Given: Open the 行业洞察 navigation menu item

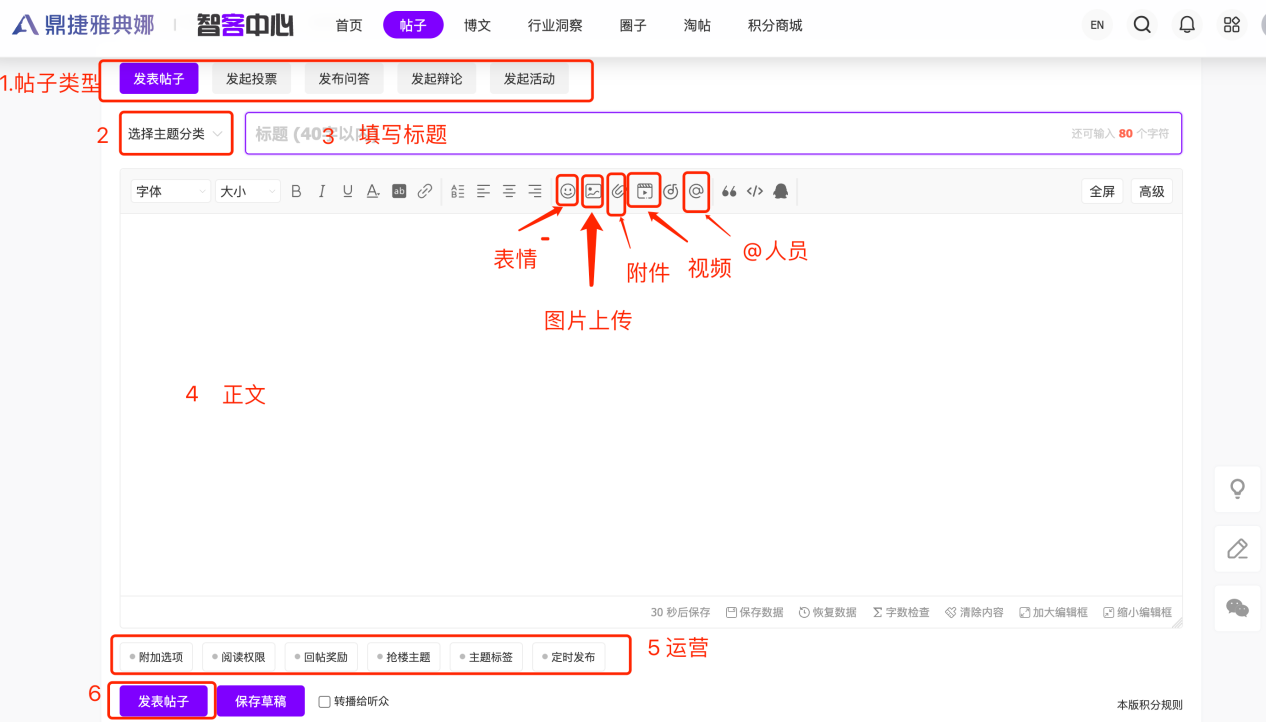Looking at the screenshot, I should click(555, 25).
